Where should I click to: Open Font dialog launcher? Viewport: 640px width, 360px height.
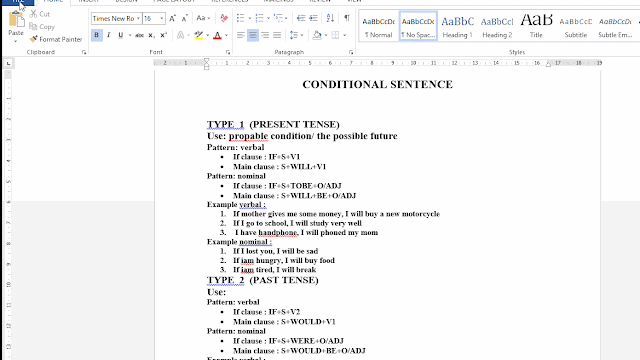pos(228,52)
